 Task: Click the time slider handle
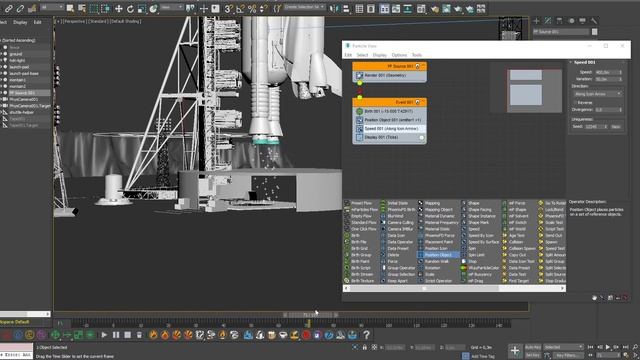310,315
